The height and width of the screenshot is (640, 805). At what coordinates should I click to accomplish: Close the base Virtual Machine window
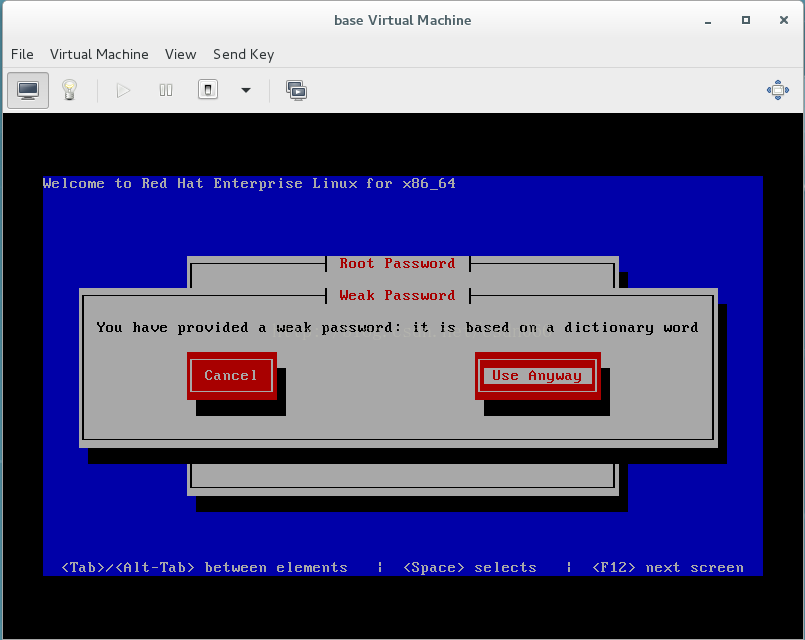pos(783,20)
